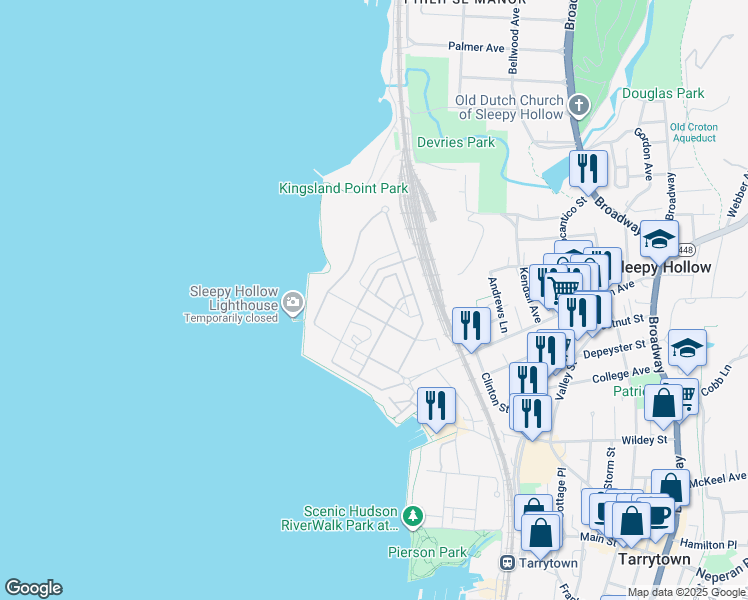Click the Temporarily closed notice text
748x600 pixels.
(x=231, y=318)
